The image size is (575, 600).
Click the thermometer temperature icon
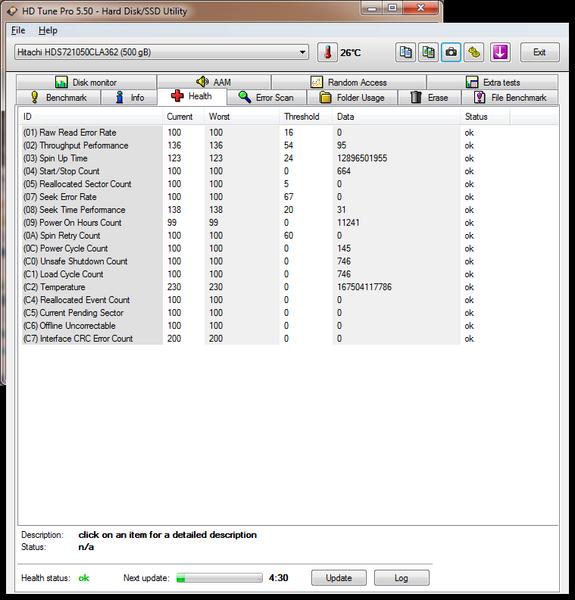(x=327, y=52)
